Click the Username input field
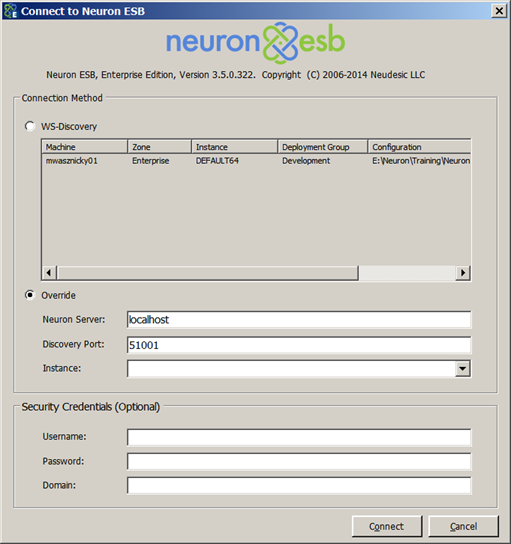This screenshot has width=511, height=544. point(299,437)
